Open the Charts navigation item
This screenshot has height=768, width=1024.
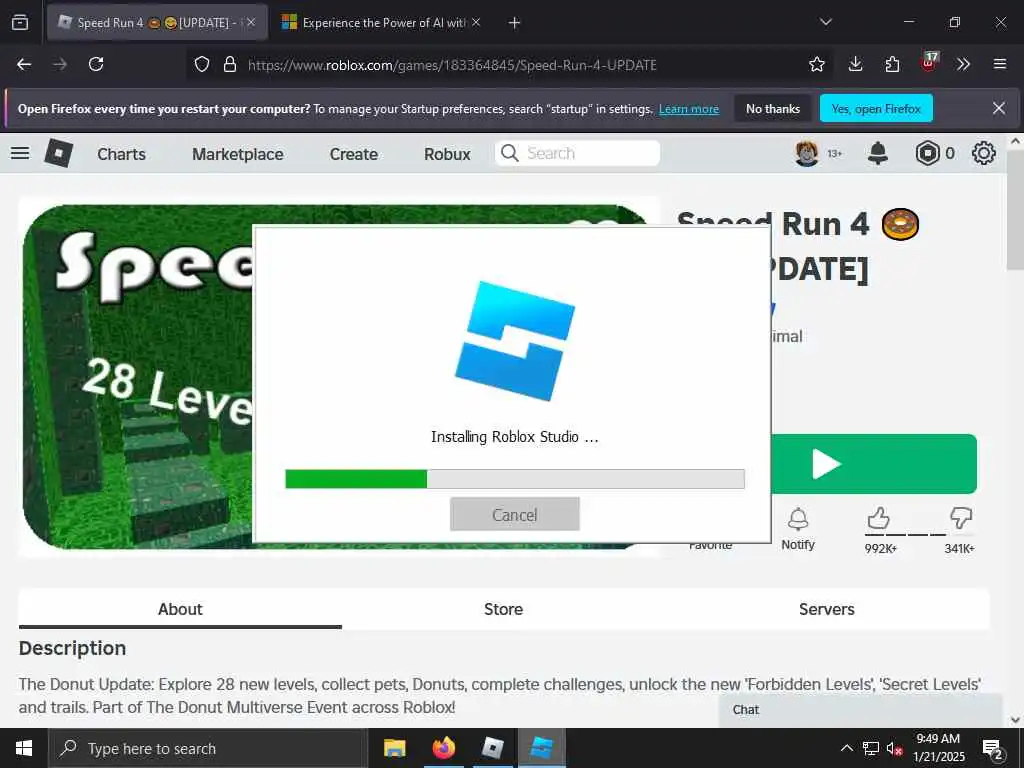(121, 154)
